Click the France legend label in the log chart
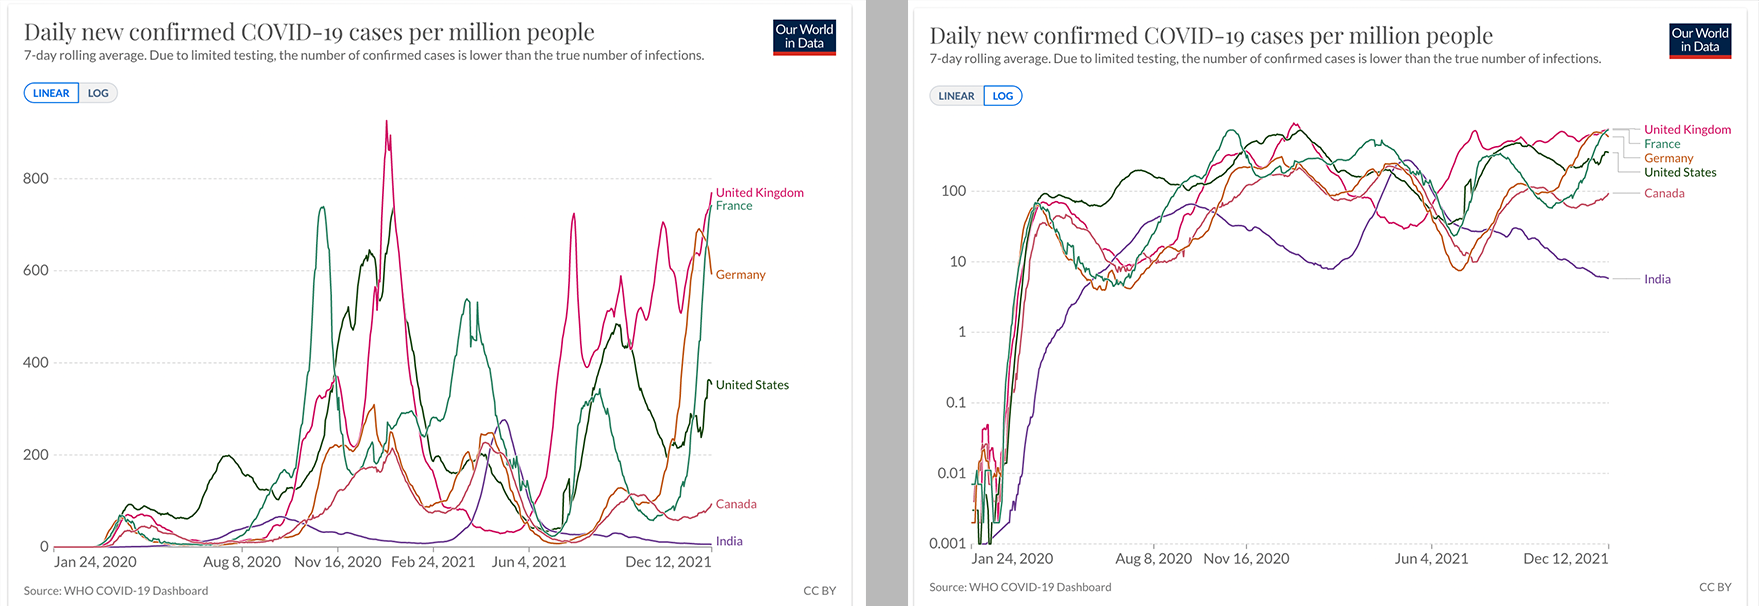The image size is (1759, 606). [1662, 144]
